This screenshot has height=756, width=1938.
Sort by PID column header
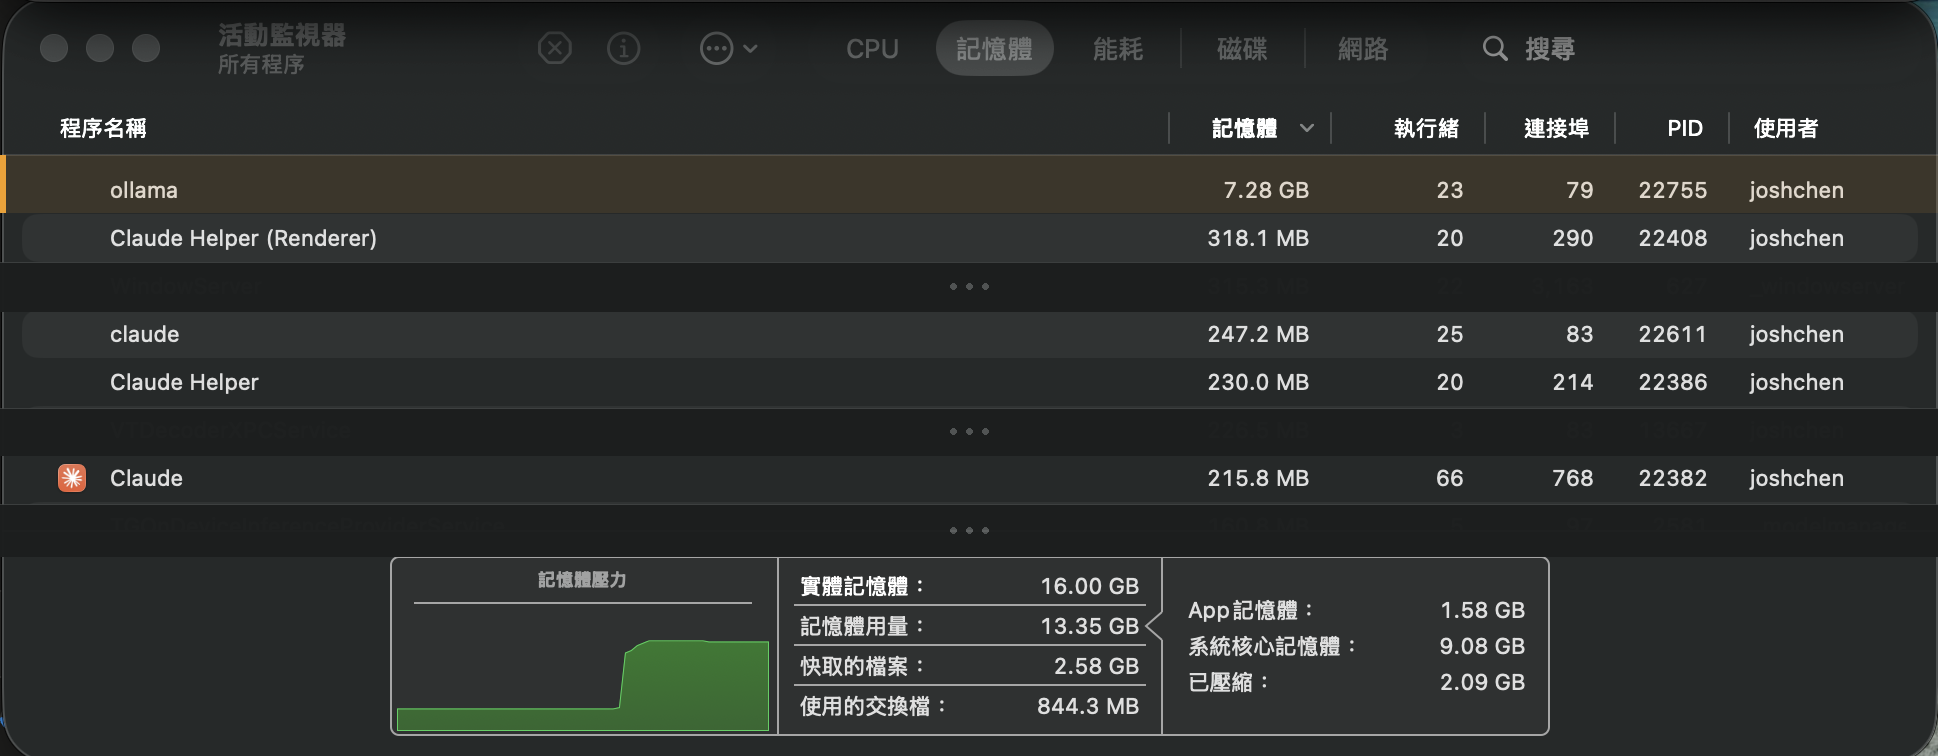[x=1685, y=128]
